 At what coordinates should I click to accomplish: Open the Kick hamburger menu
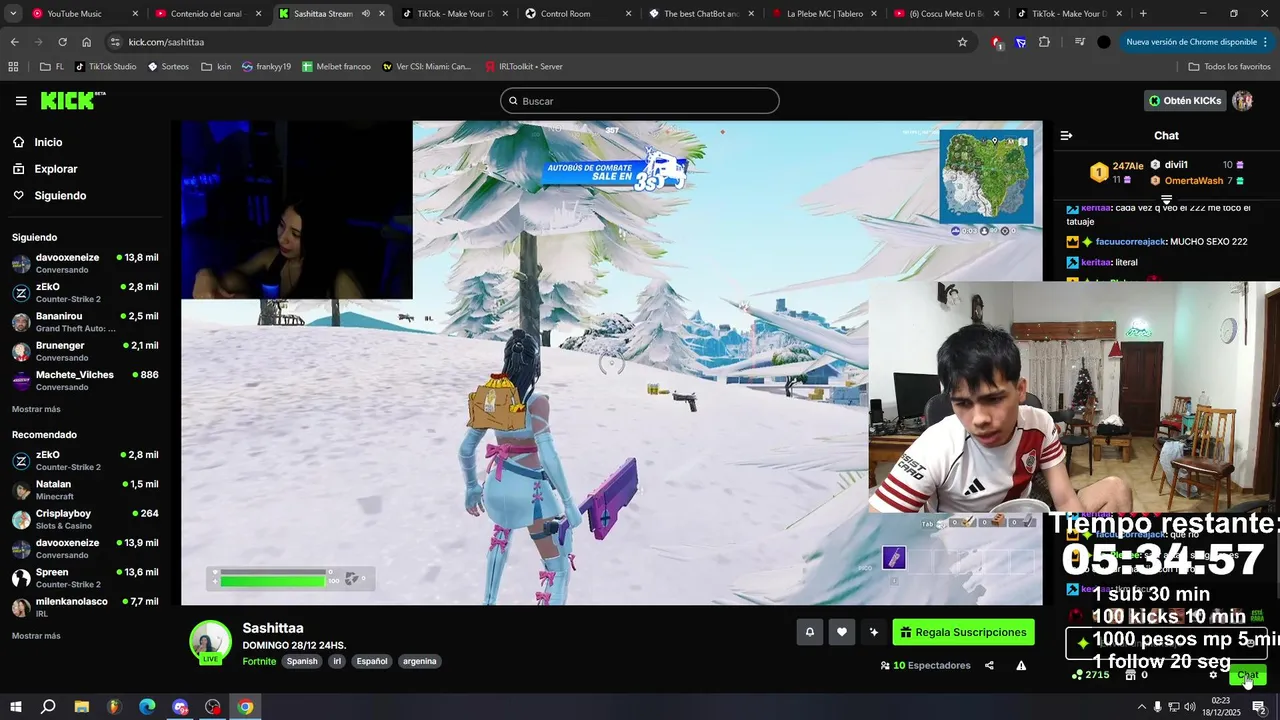coord(21,101)
